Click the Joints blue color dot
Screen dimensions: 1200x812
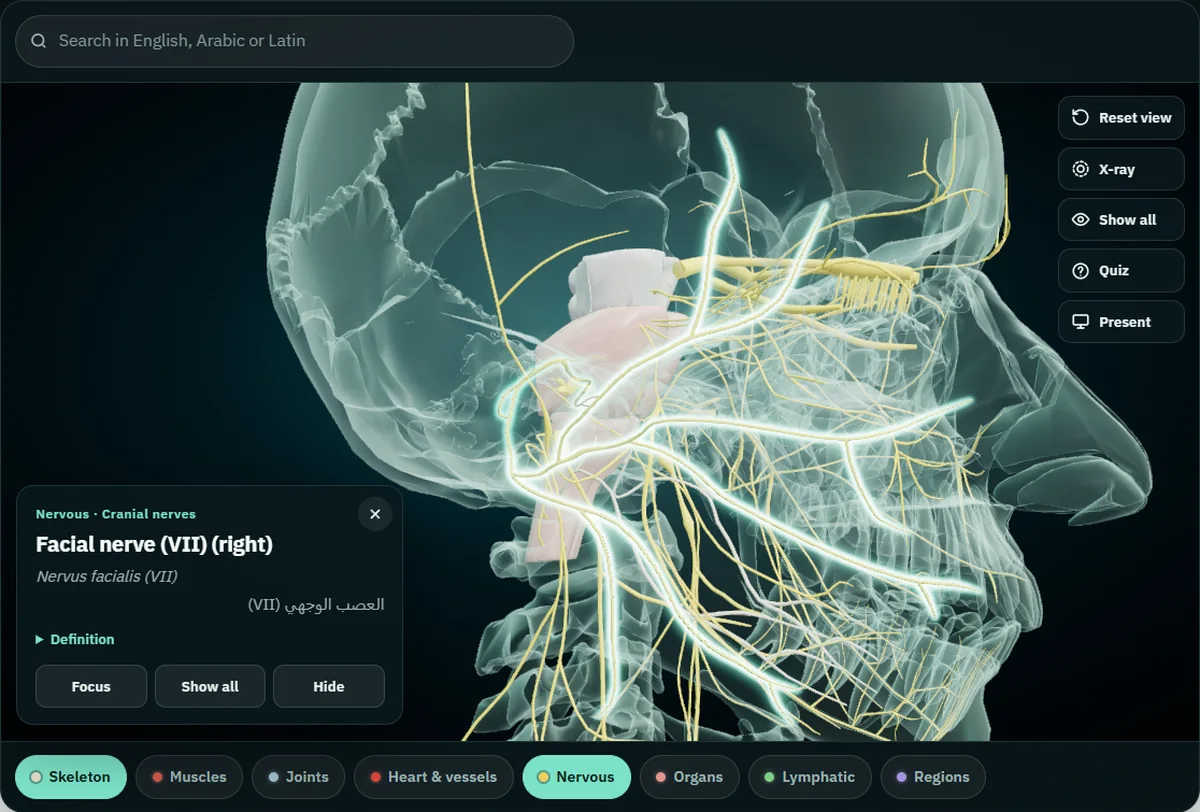273,777
